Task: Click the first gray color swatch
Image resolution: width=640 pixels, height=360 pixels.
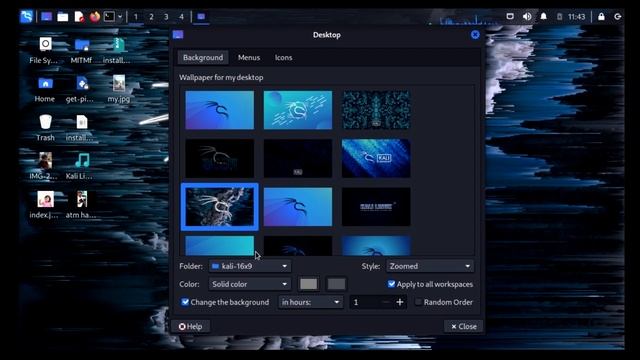Action: [309, 284]
